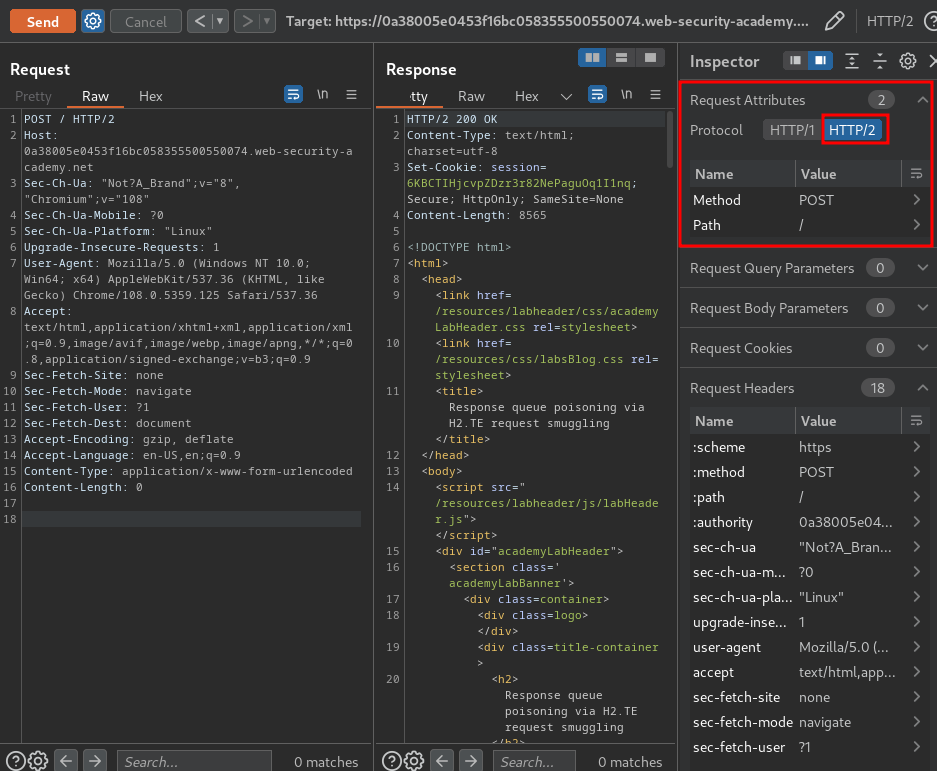Open the Request Hex tab
The height and width of the screenshot is (771, 937).
(x=151, y=96)
